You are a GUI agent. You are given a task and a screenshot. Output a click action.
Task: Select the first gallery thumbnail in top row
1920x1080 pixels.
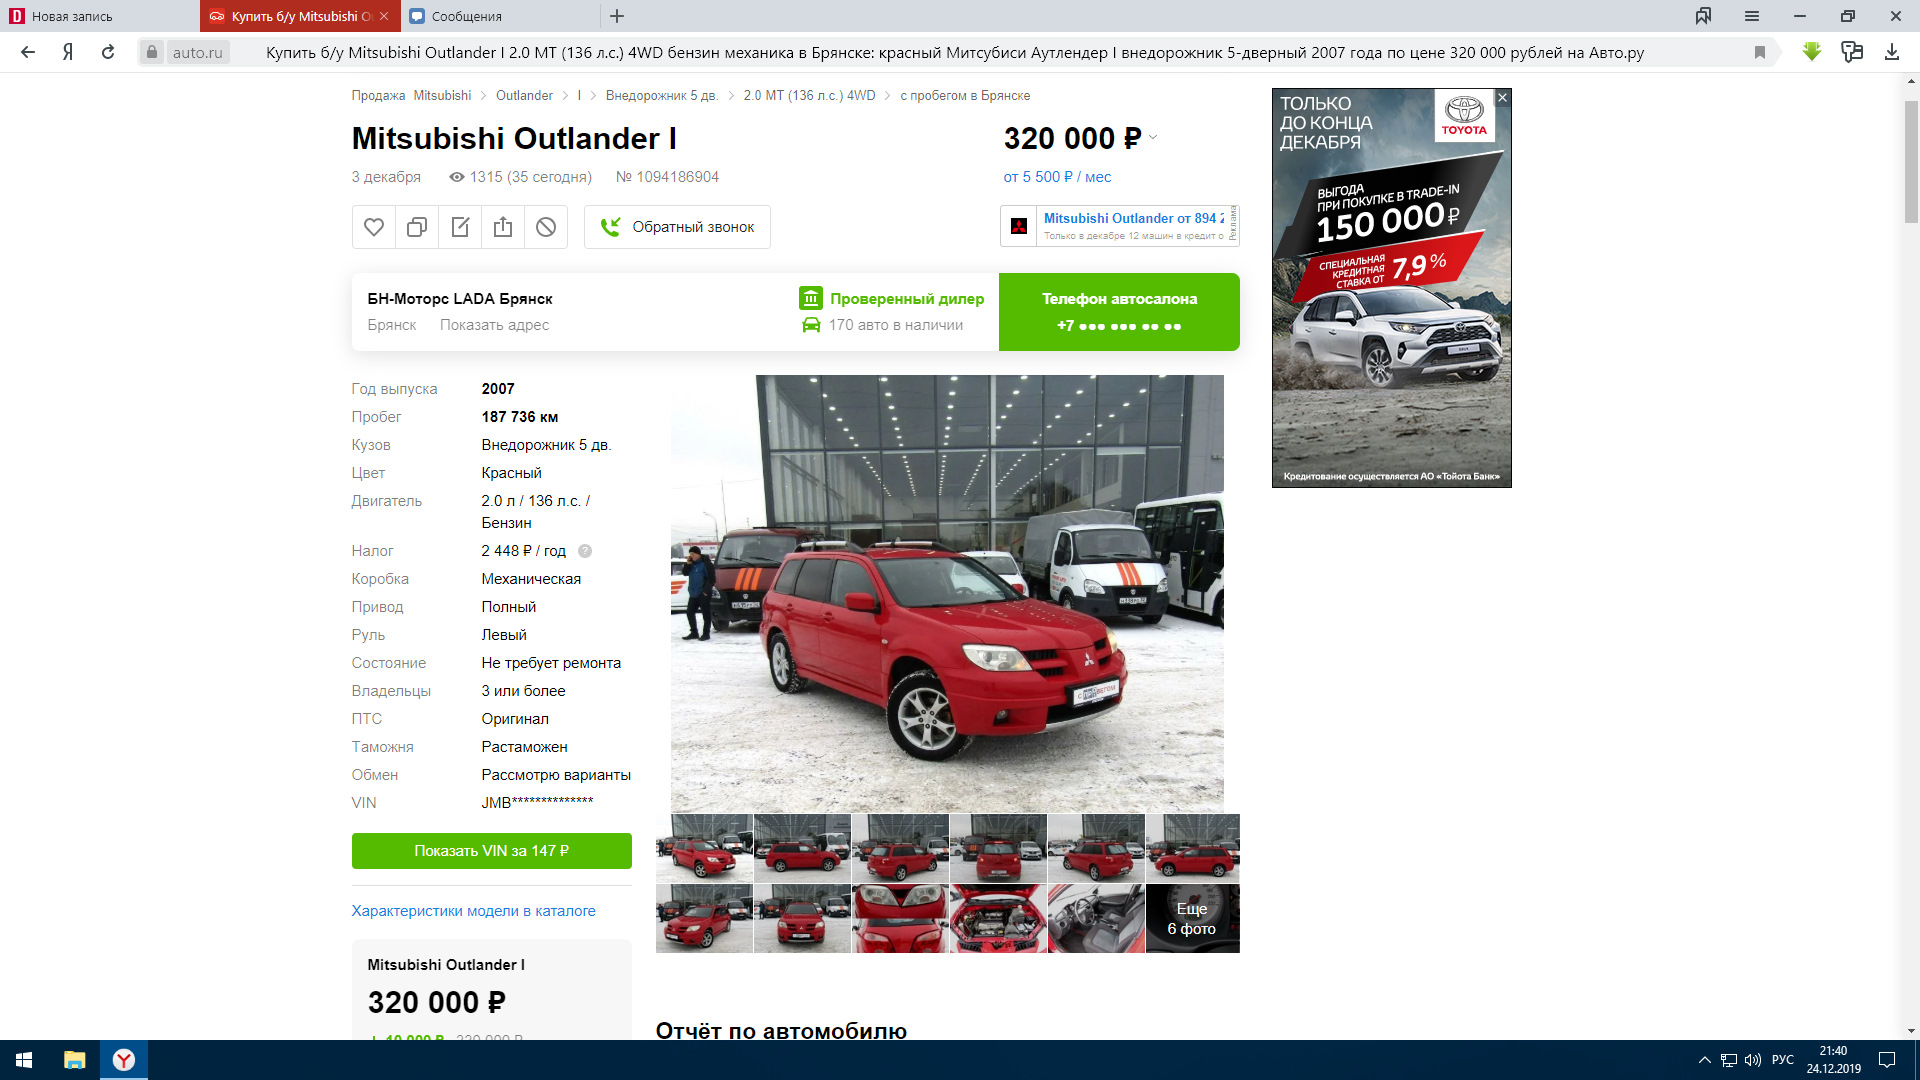click(704, 848)
